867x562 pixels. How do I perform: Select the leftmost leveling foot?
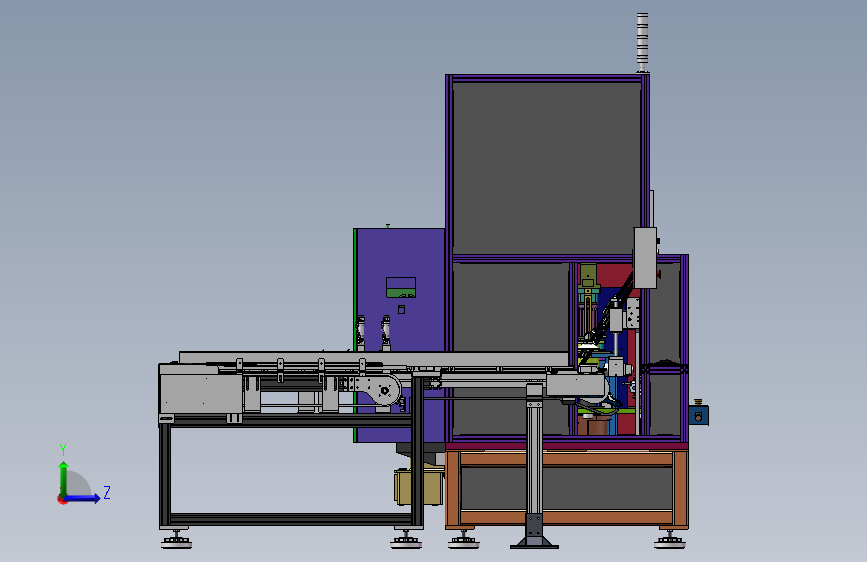pyautogui.click(x=176, y=540)
